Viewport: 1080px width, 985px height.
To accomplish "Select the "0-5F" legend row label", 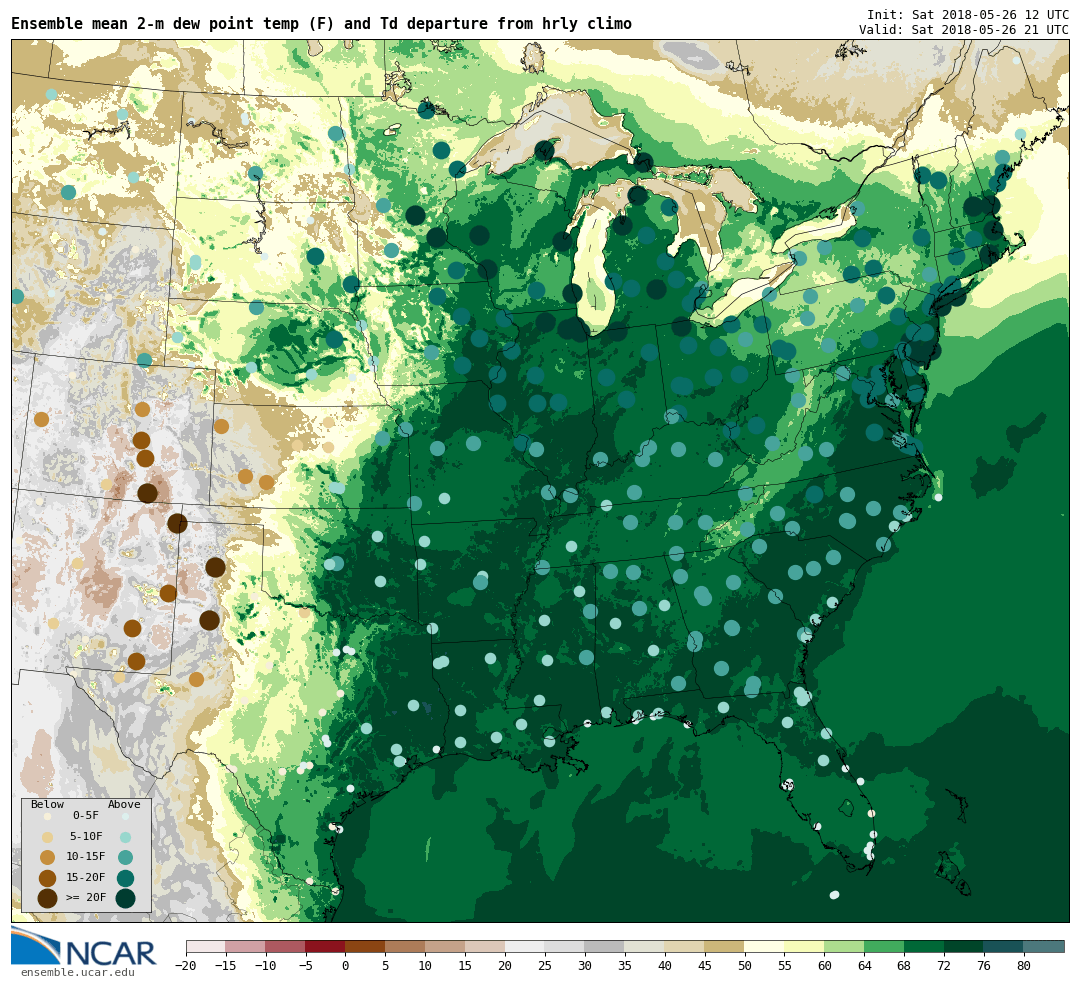I will point(85,816).
